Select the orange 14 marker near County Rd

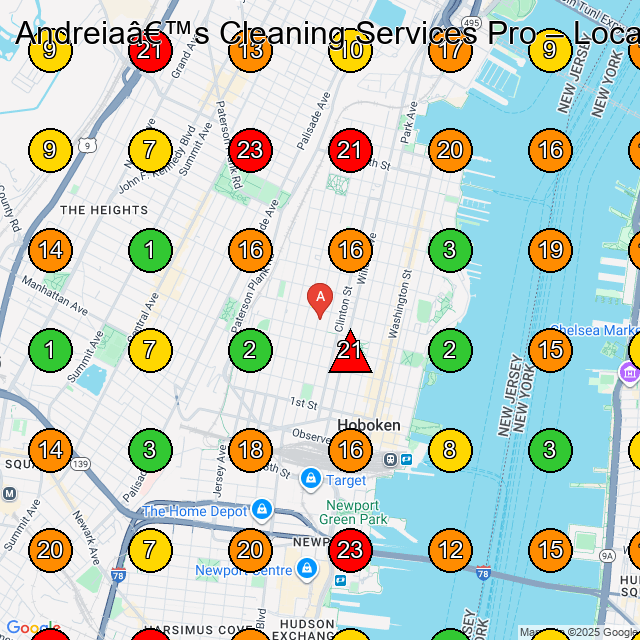(x=50, y=250)
